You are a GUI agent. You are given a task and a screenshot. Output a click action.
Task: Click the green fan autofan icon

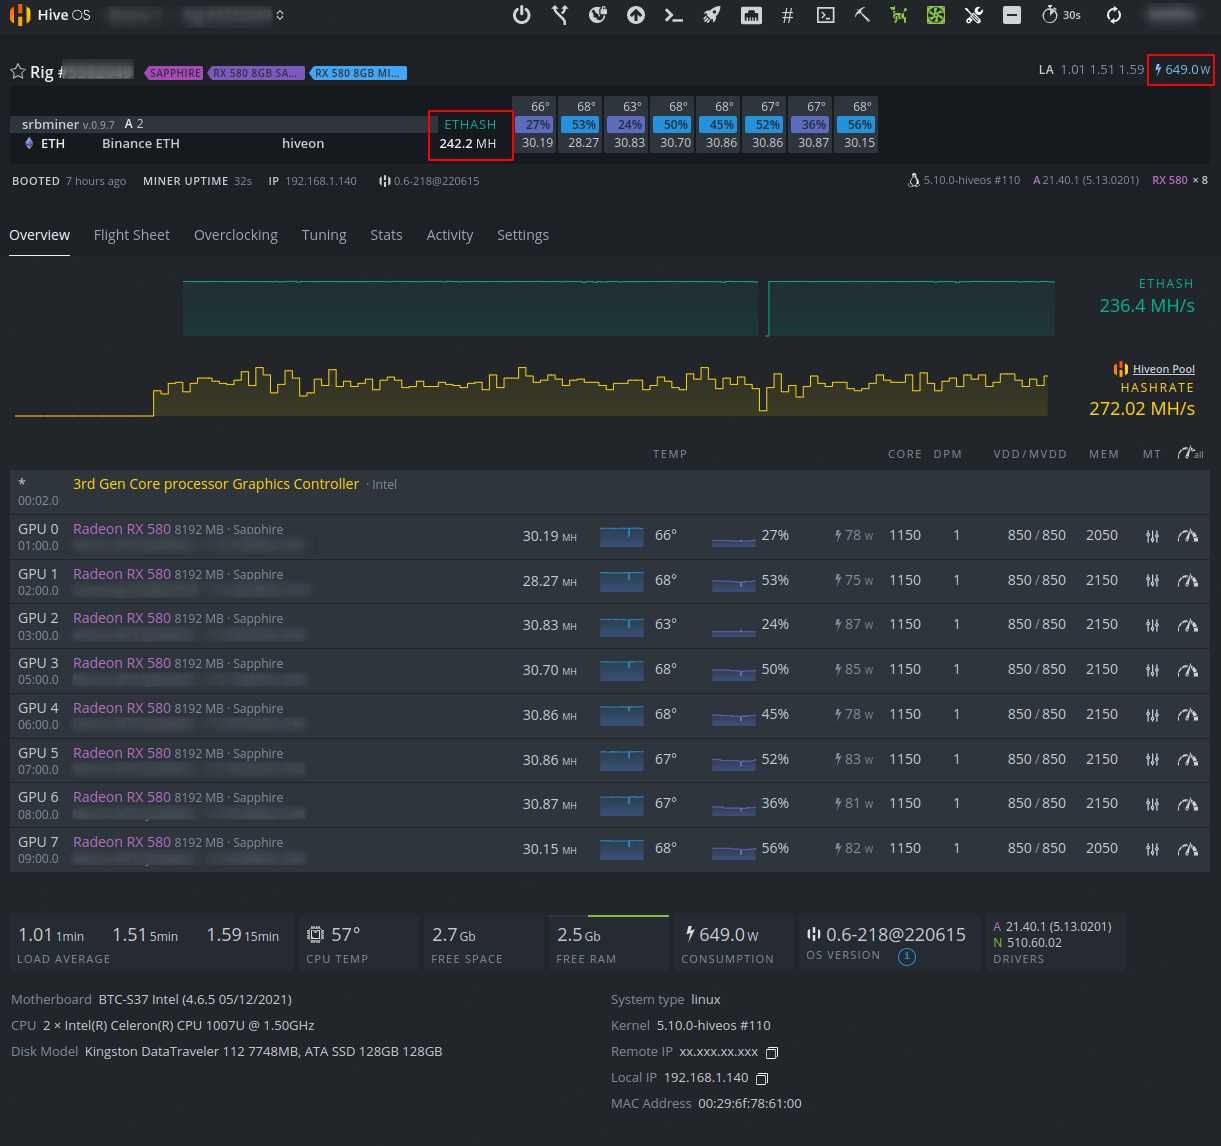point(936,15)
